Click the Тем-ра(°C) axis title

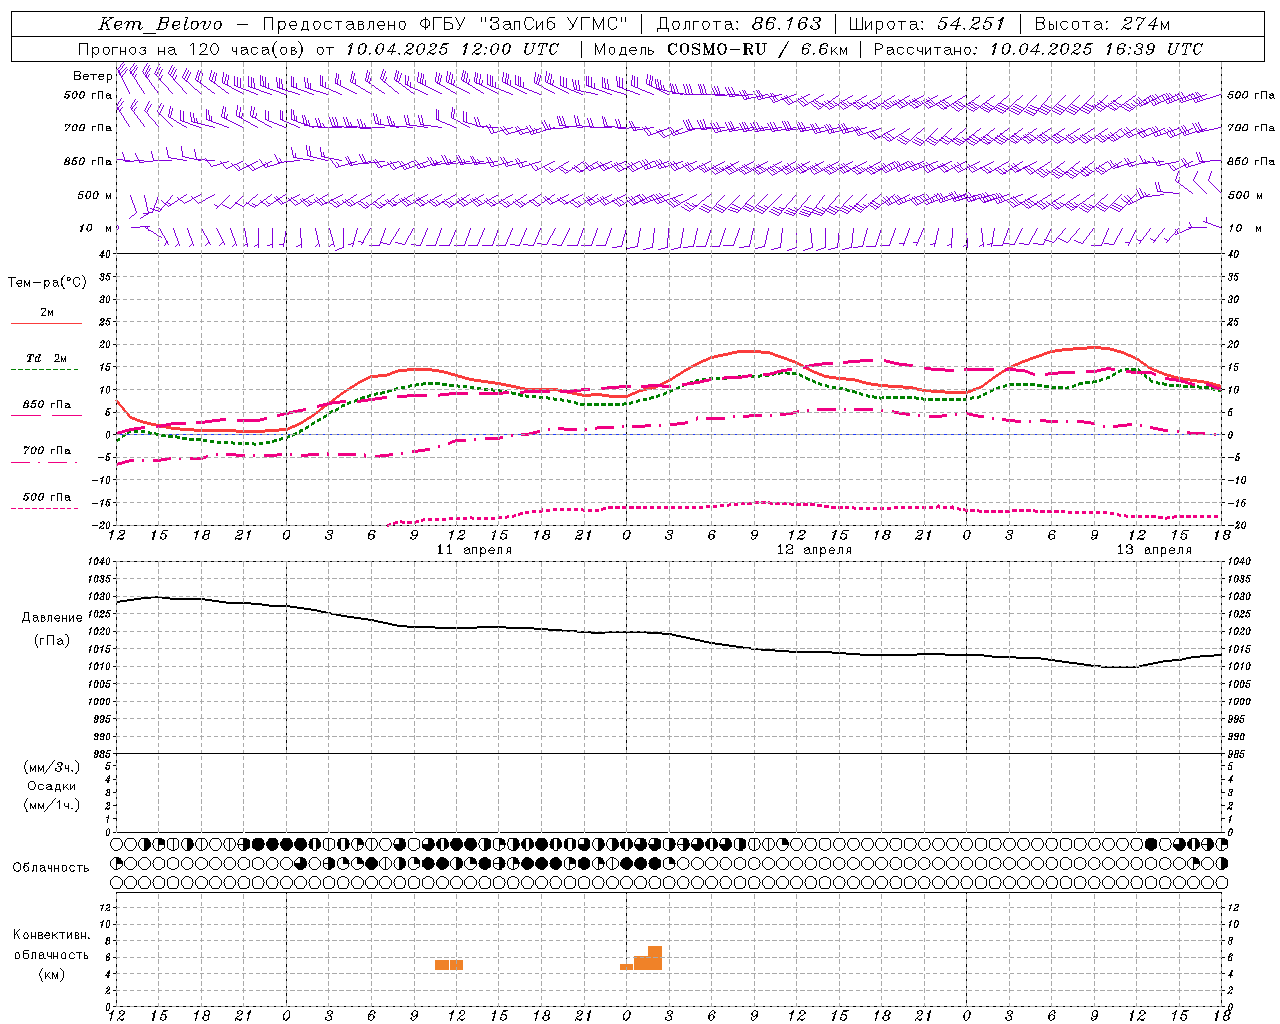click(47, 283)
